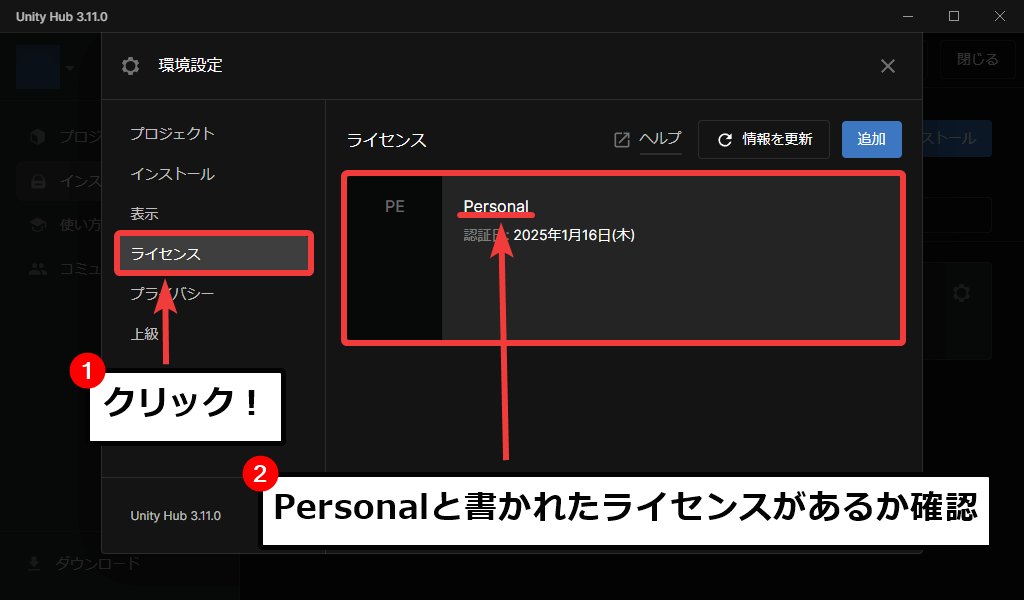Click the ダウンロード icon at the bottom left
This screenshot has width=1024, height=600.
tap(34, 563)
